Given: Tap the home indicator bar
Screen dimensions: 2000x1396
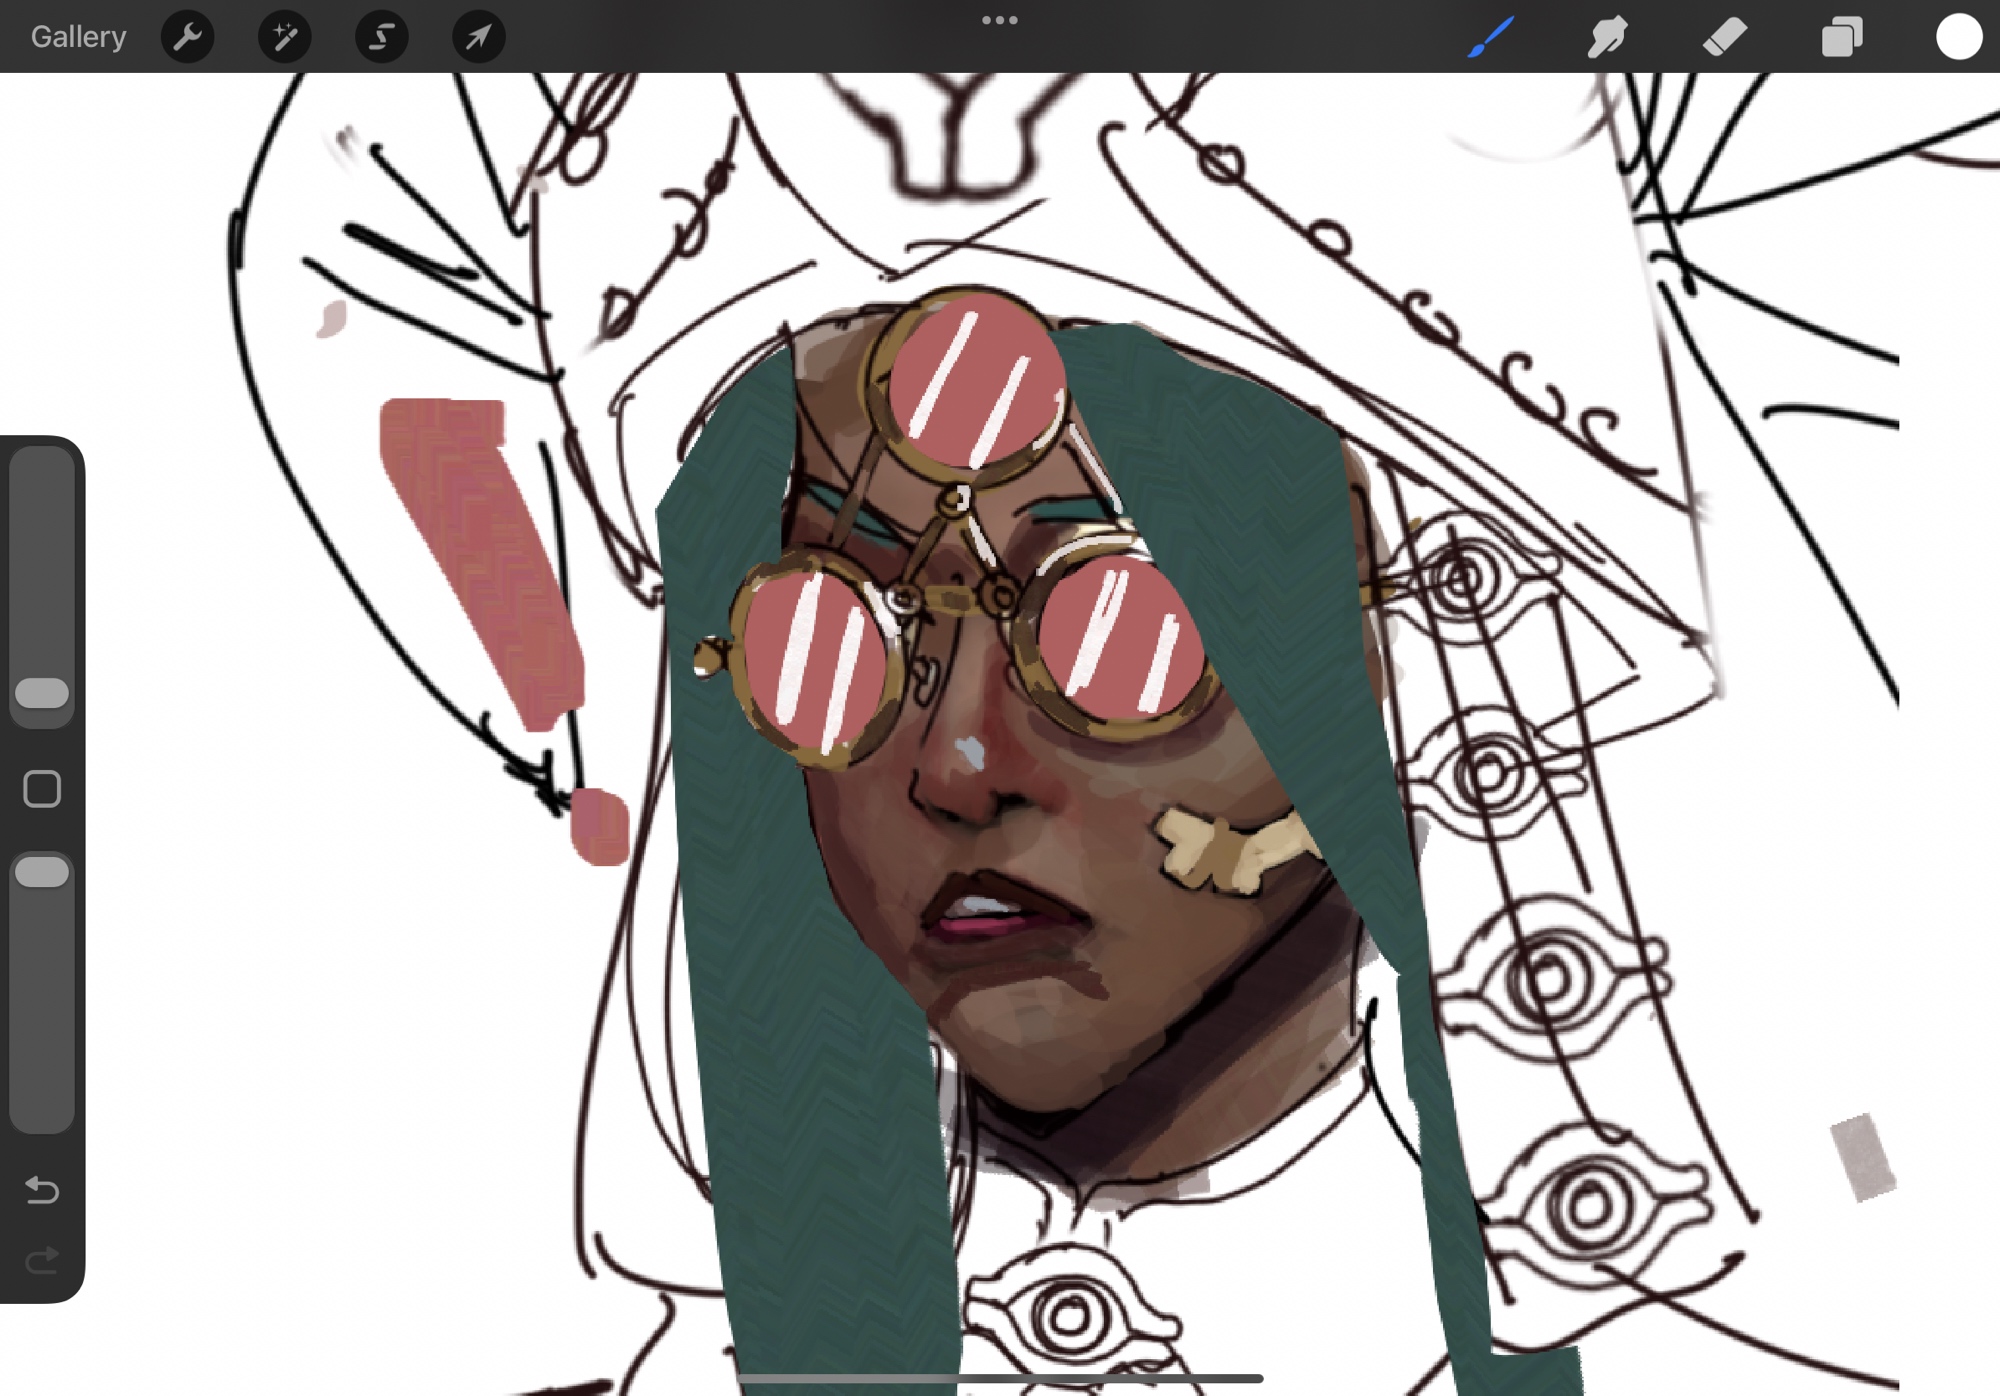Looking at the screenshot, I should pos(999,1379).
